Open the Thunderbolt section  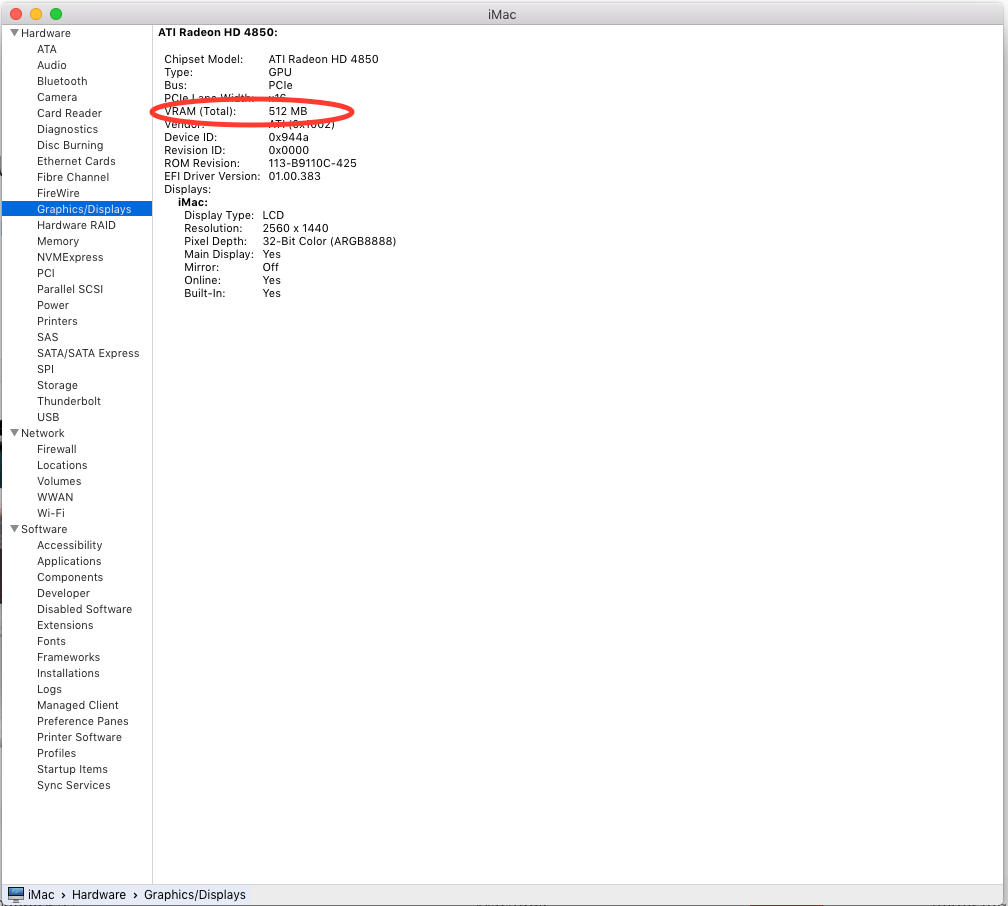(x=68, y=401)
